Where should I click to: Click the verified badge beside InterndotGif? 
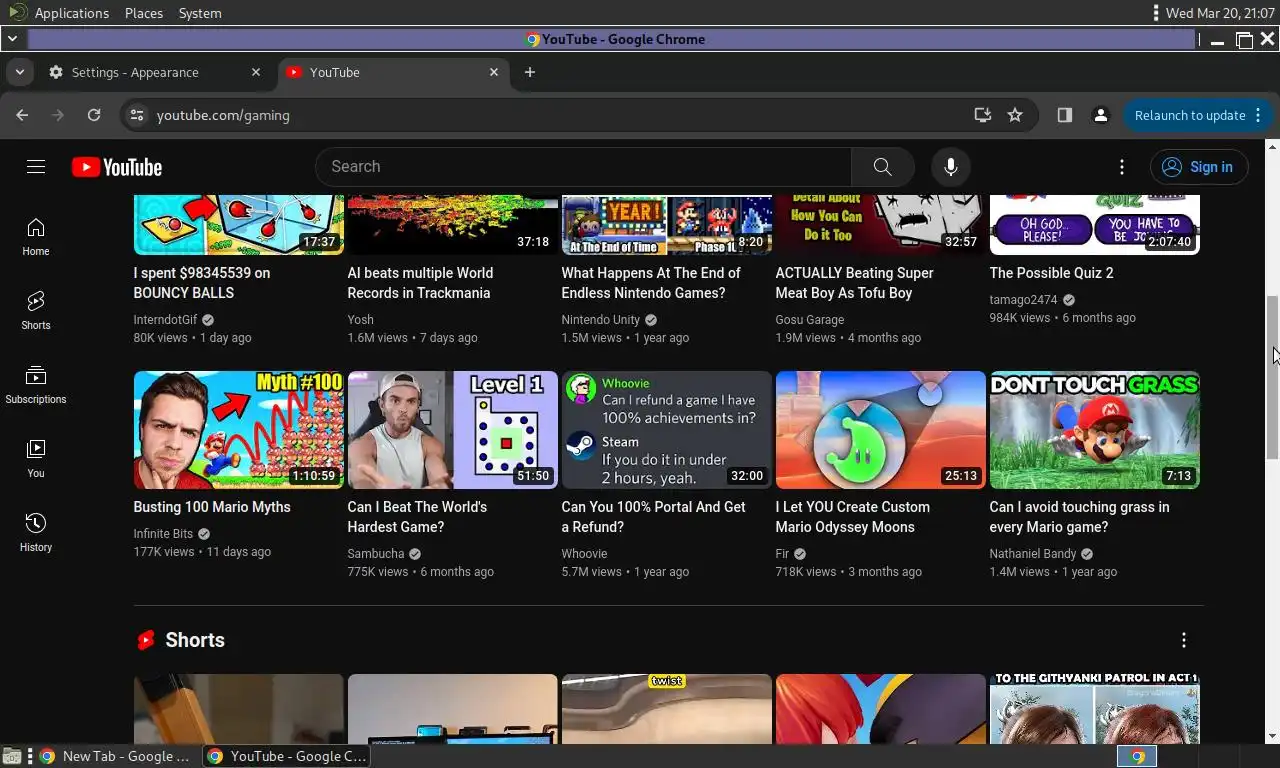tap(208, 320)
